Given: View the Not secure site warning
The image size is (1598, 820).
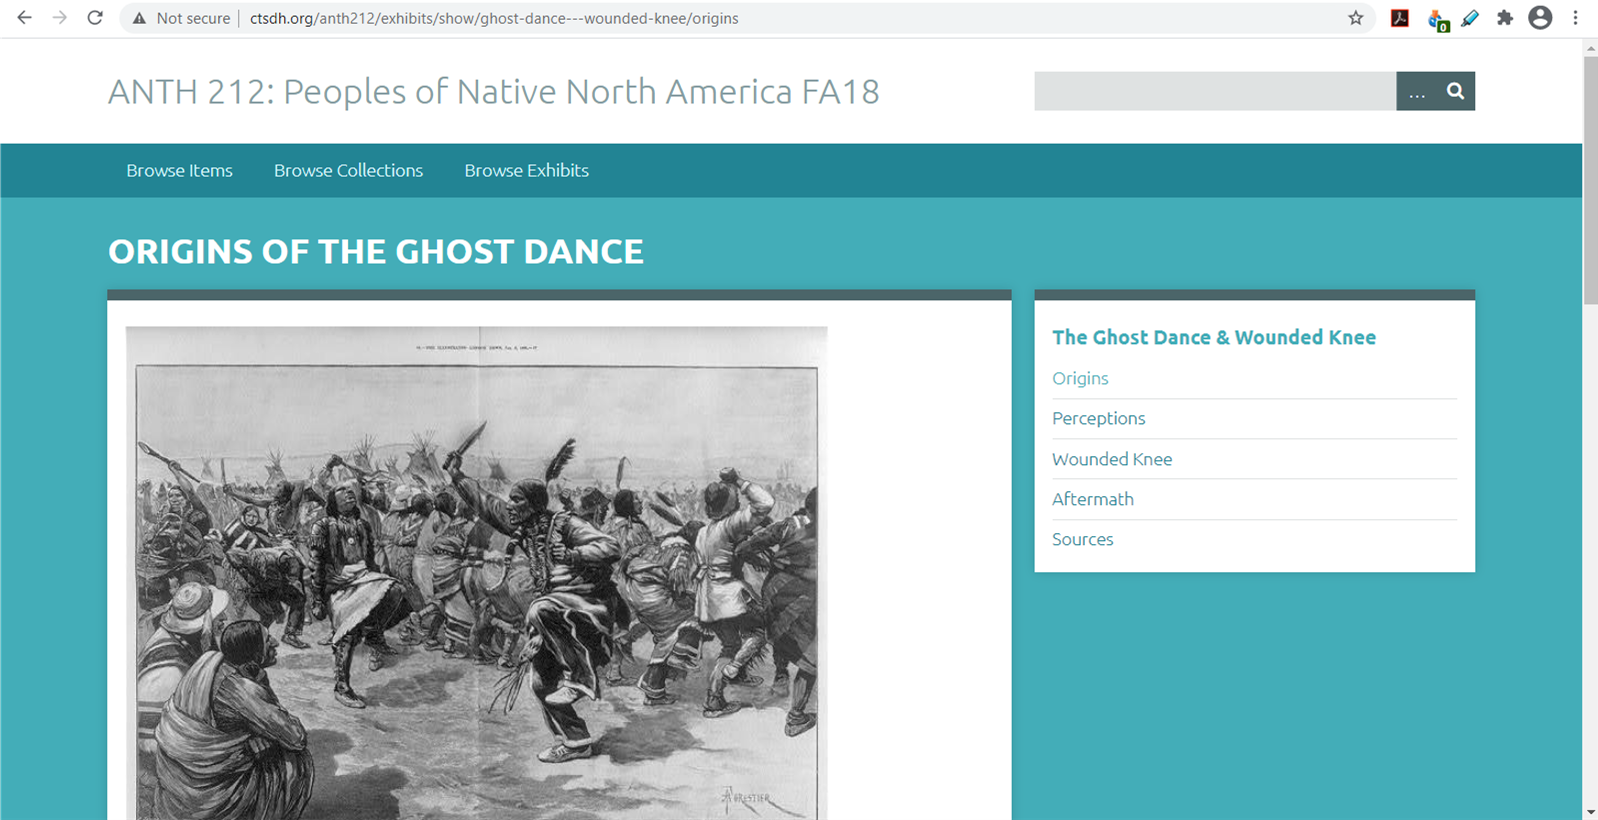Looking at the screenshot, I should pos(182,18).
